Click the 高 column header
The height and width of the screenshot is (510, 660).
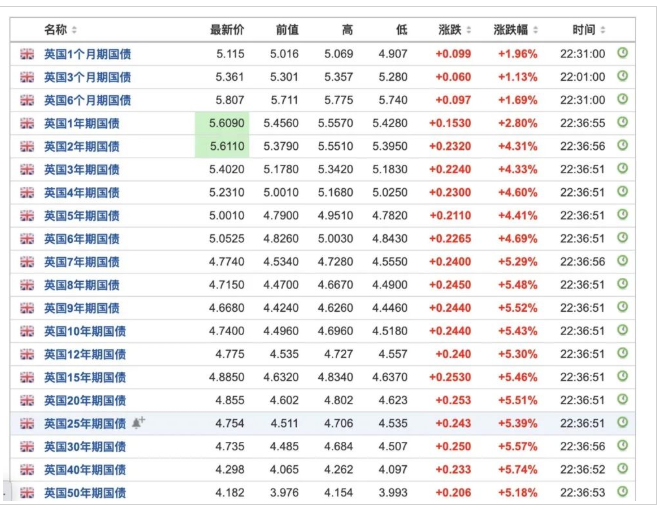(347, 30)
